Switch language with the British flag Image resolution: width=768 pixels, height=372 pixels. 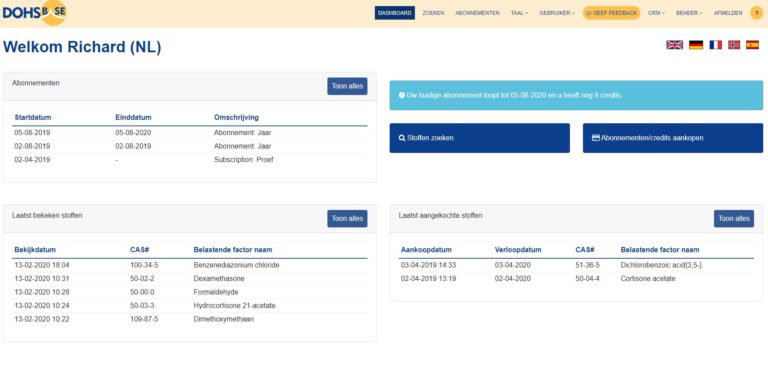[x=674, y=45]
